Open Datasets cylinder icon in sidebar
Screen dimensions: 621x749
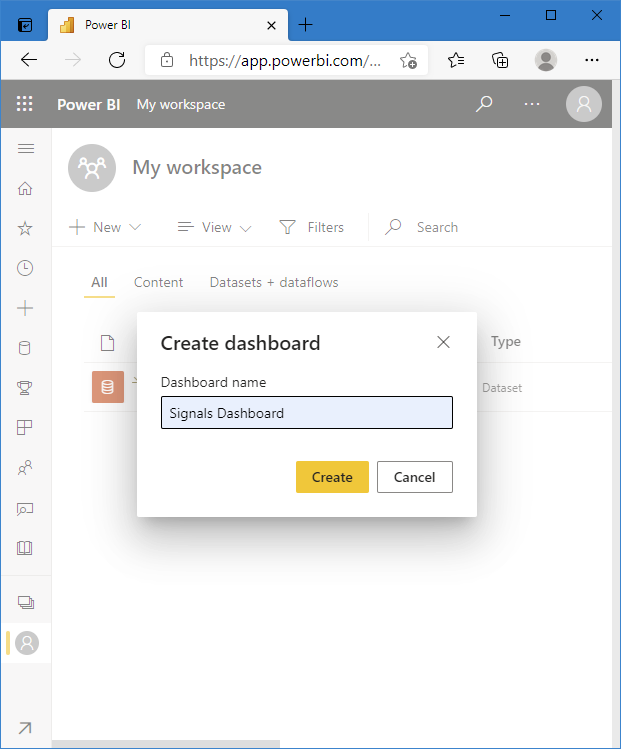(x=25, y=348)
